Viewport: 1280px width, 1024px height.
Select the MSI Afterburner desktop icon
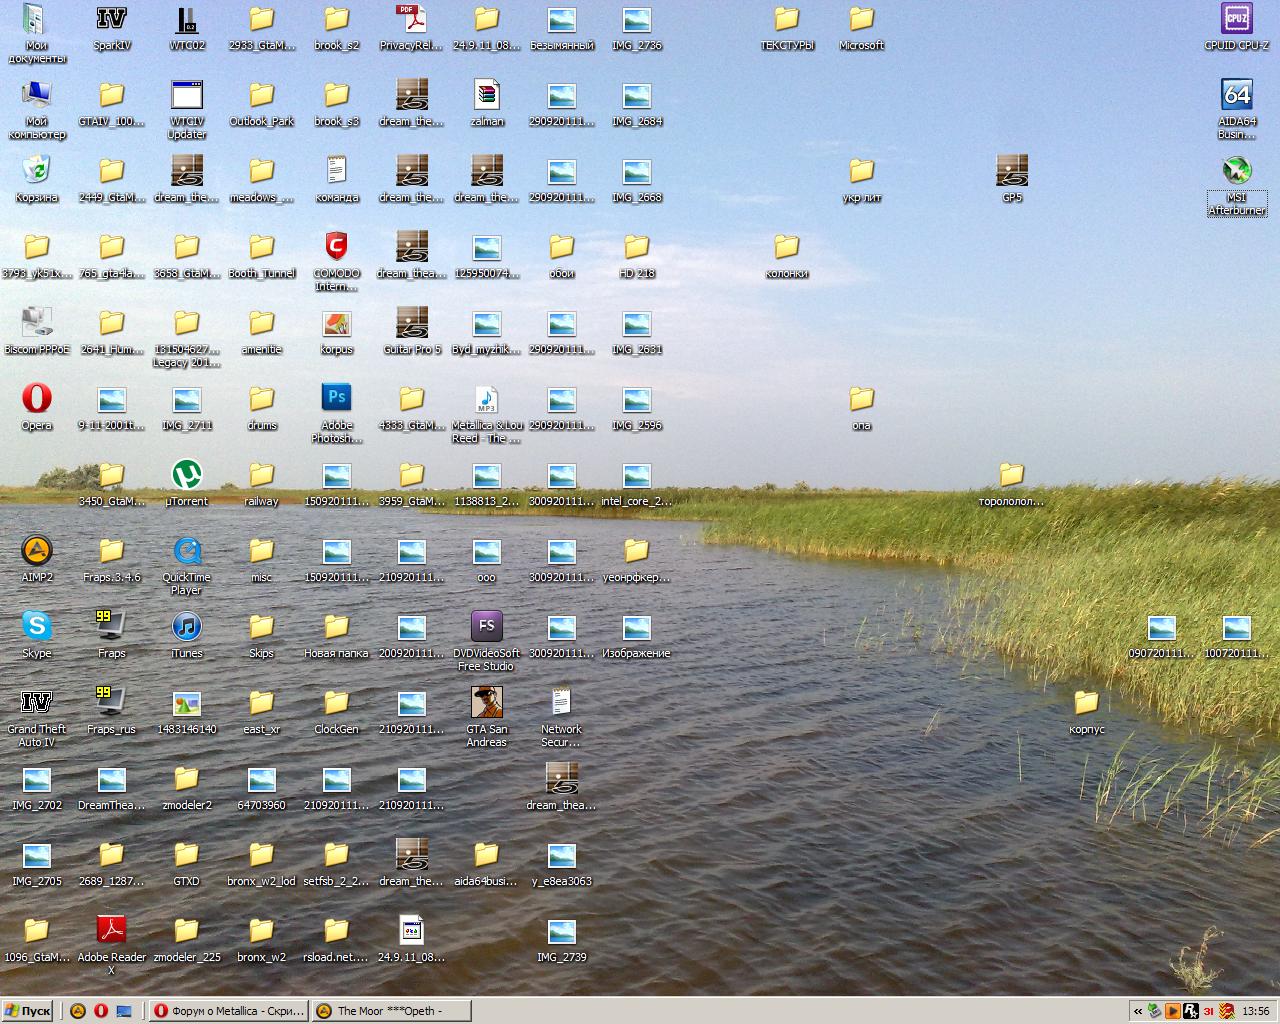click(x=1237, y=171)
